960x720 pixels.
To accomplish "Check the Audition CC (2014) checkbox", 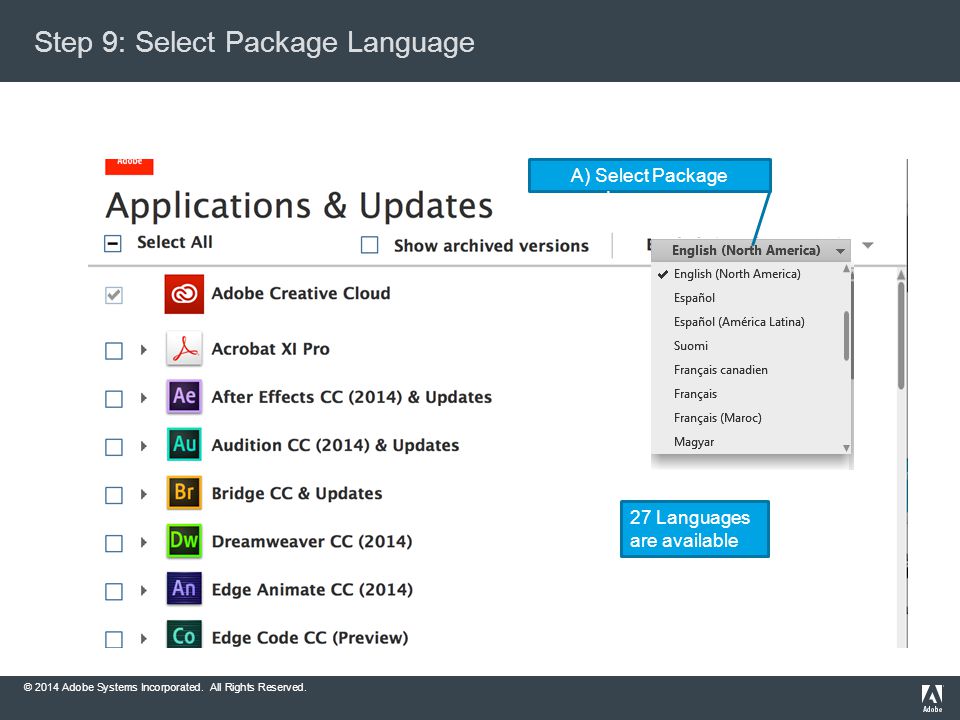I will (114, 447).
